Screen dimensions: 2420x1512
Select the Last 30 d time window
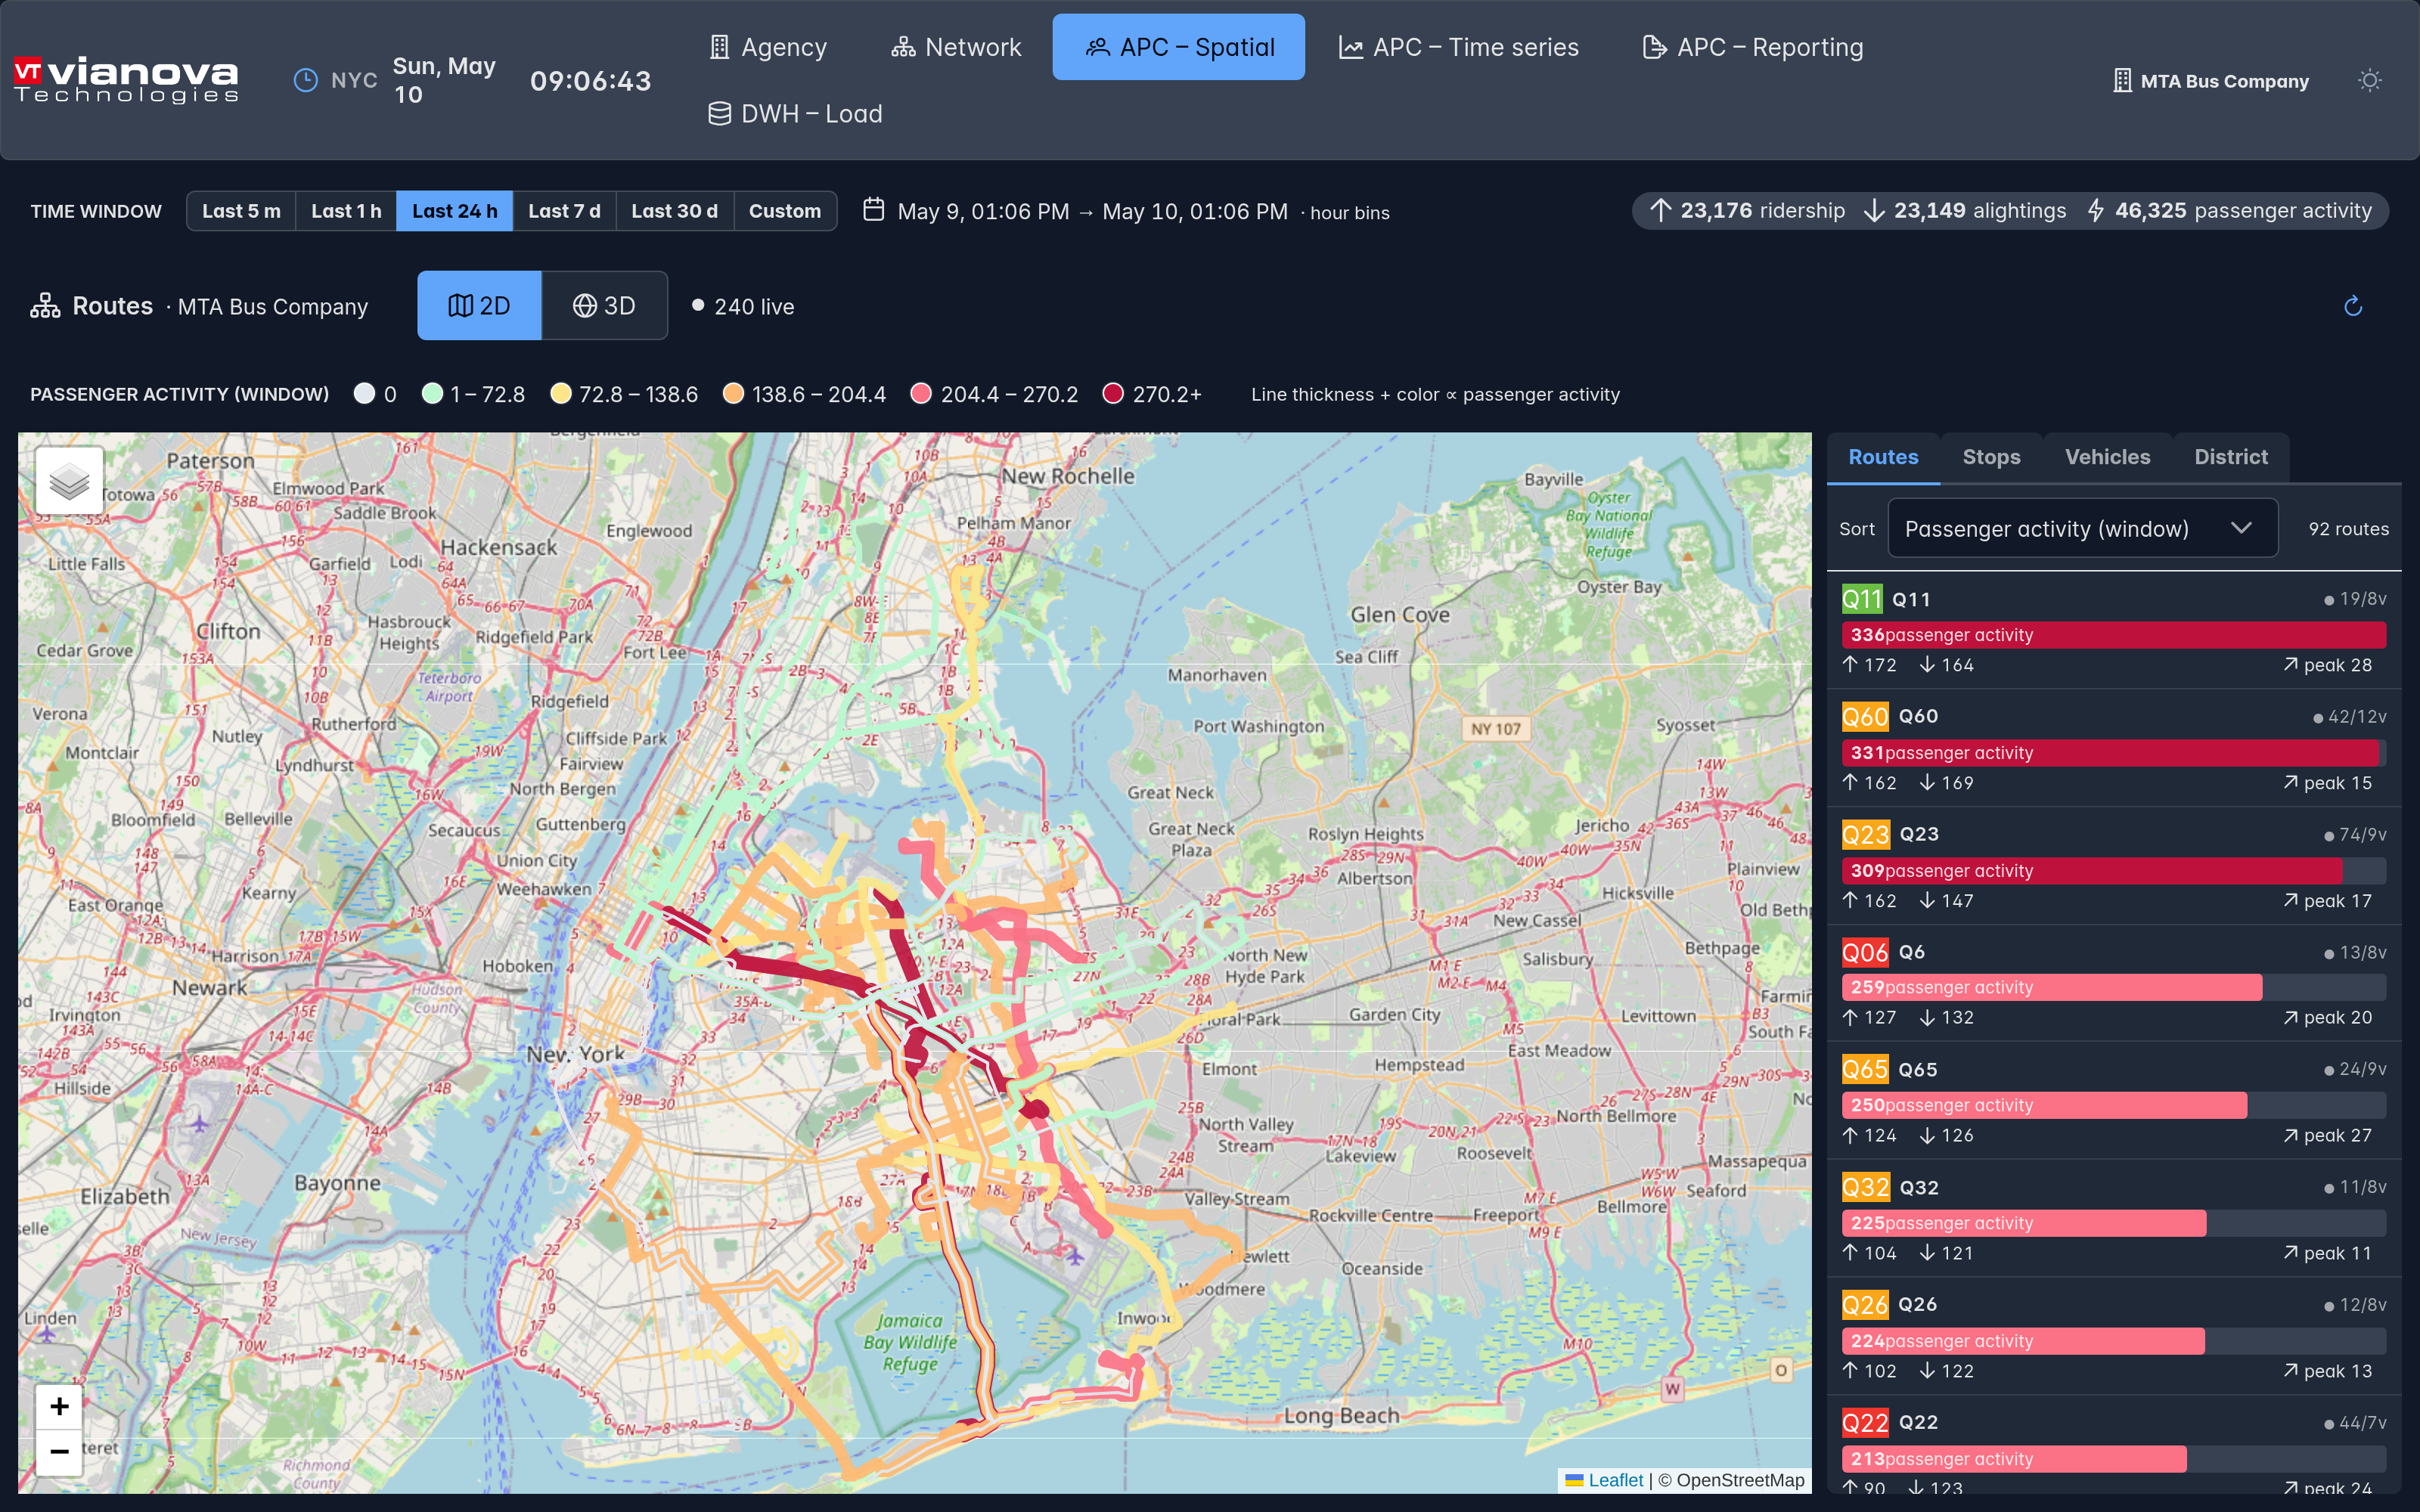coord(675,211)
